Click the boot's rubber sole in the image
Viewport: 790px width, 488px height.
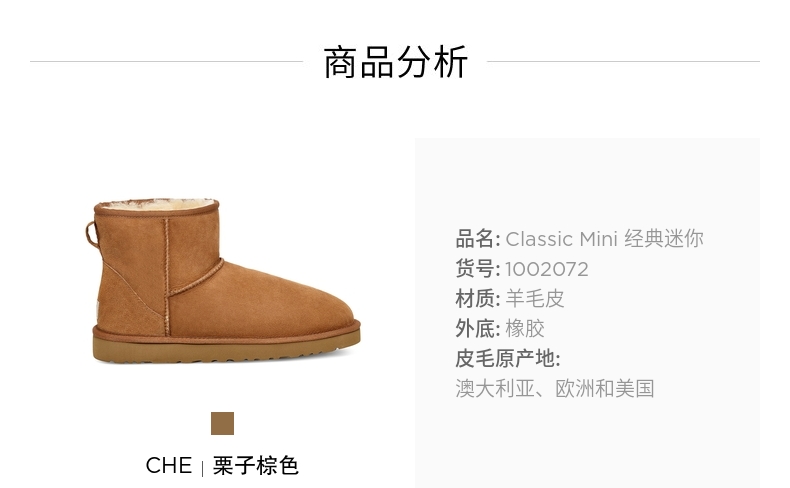point(226,348)
